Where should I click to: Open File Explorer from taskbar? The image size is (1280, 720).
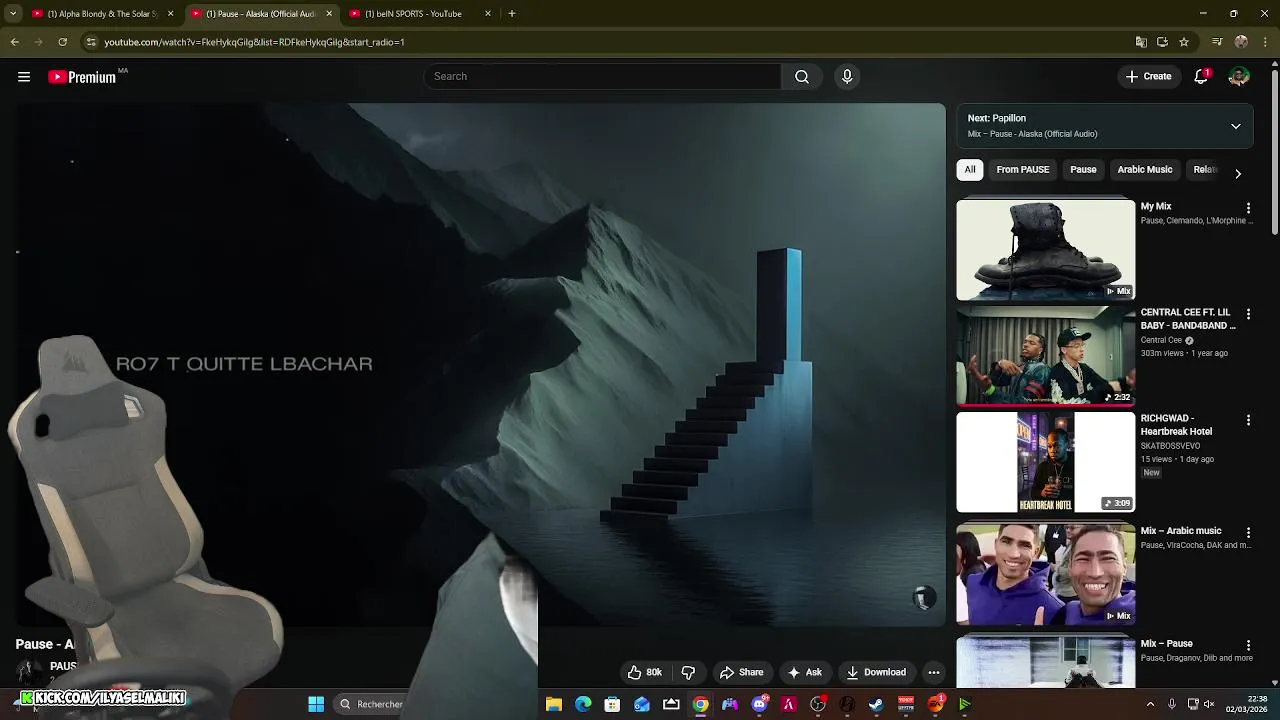554,704
